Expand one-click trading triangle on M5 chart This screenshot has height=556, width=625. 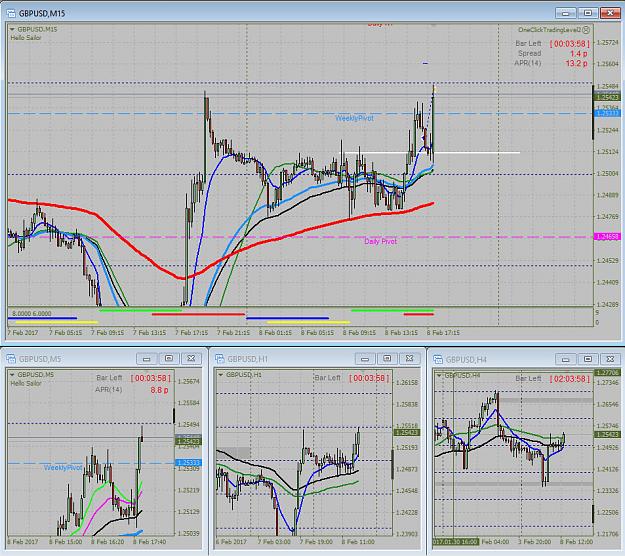(12, 375)
